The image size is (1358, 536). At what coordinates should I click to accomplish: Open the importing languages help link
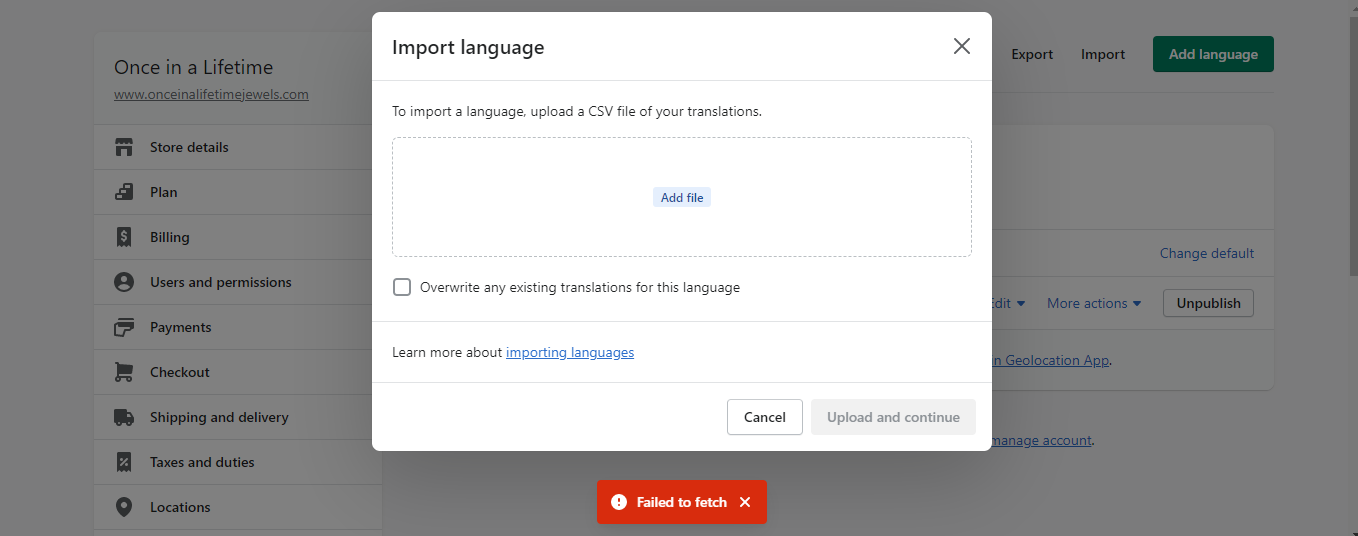click(x=570, y=352)
